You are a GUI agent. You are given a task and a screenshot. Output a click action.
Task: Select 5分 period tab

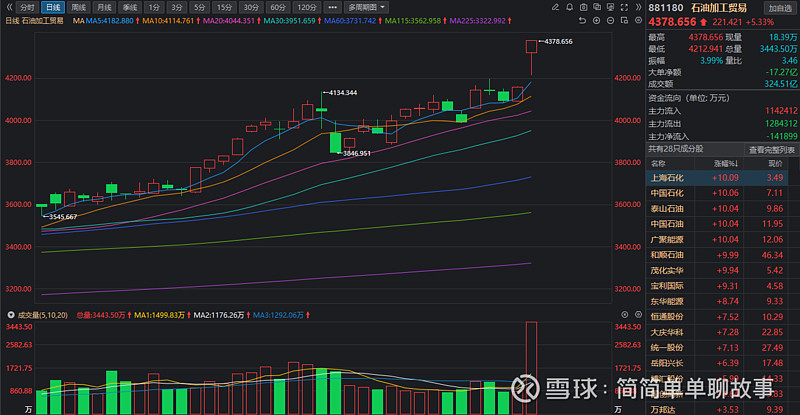click(199, 7)
